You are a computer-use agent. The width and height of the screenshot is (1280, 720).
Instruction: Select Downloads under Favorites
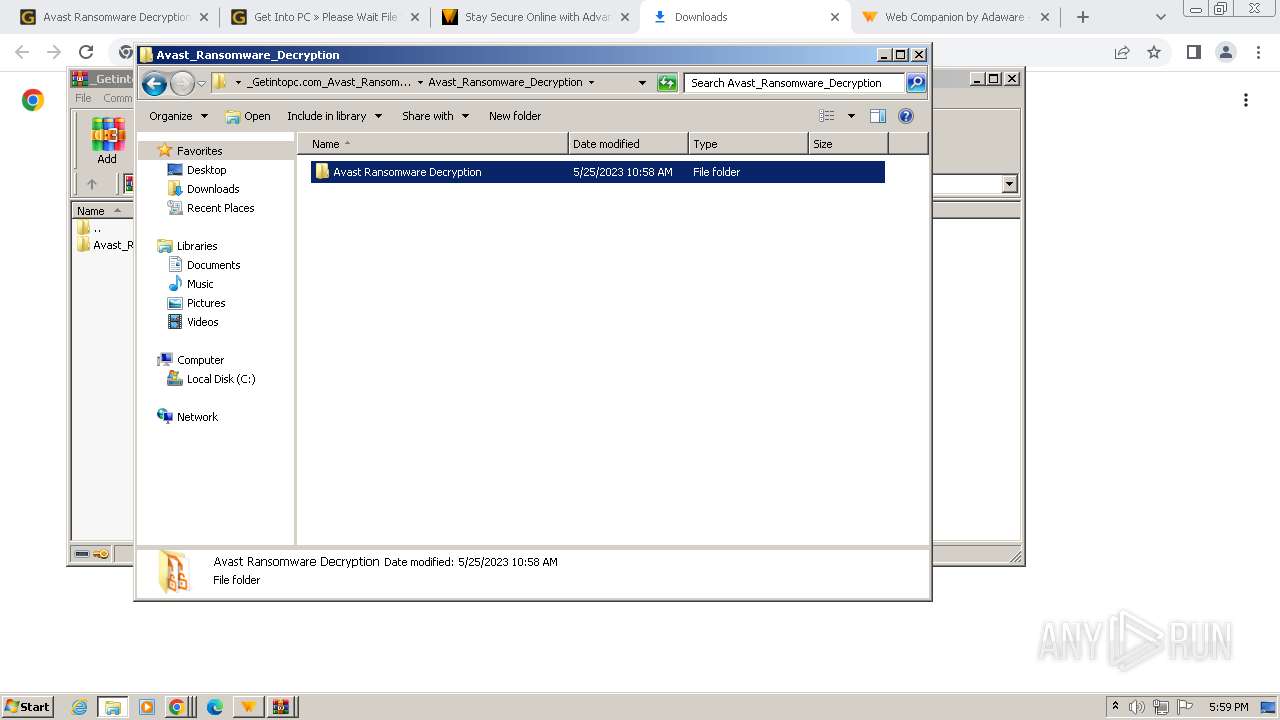tap(213, 189)
